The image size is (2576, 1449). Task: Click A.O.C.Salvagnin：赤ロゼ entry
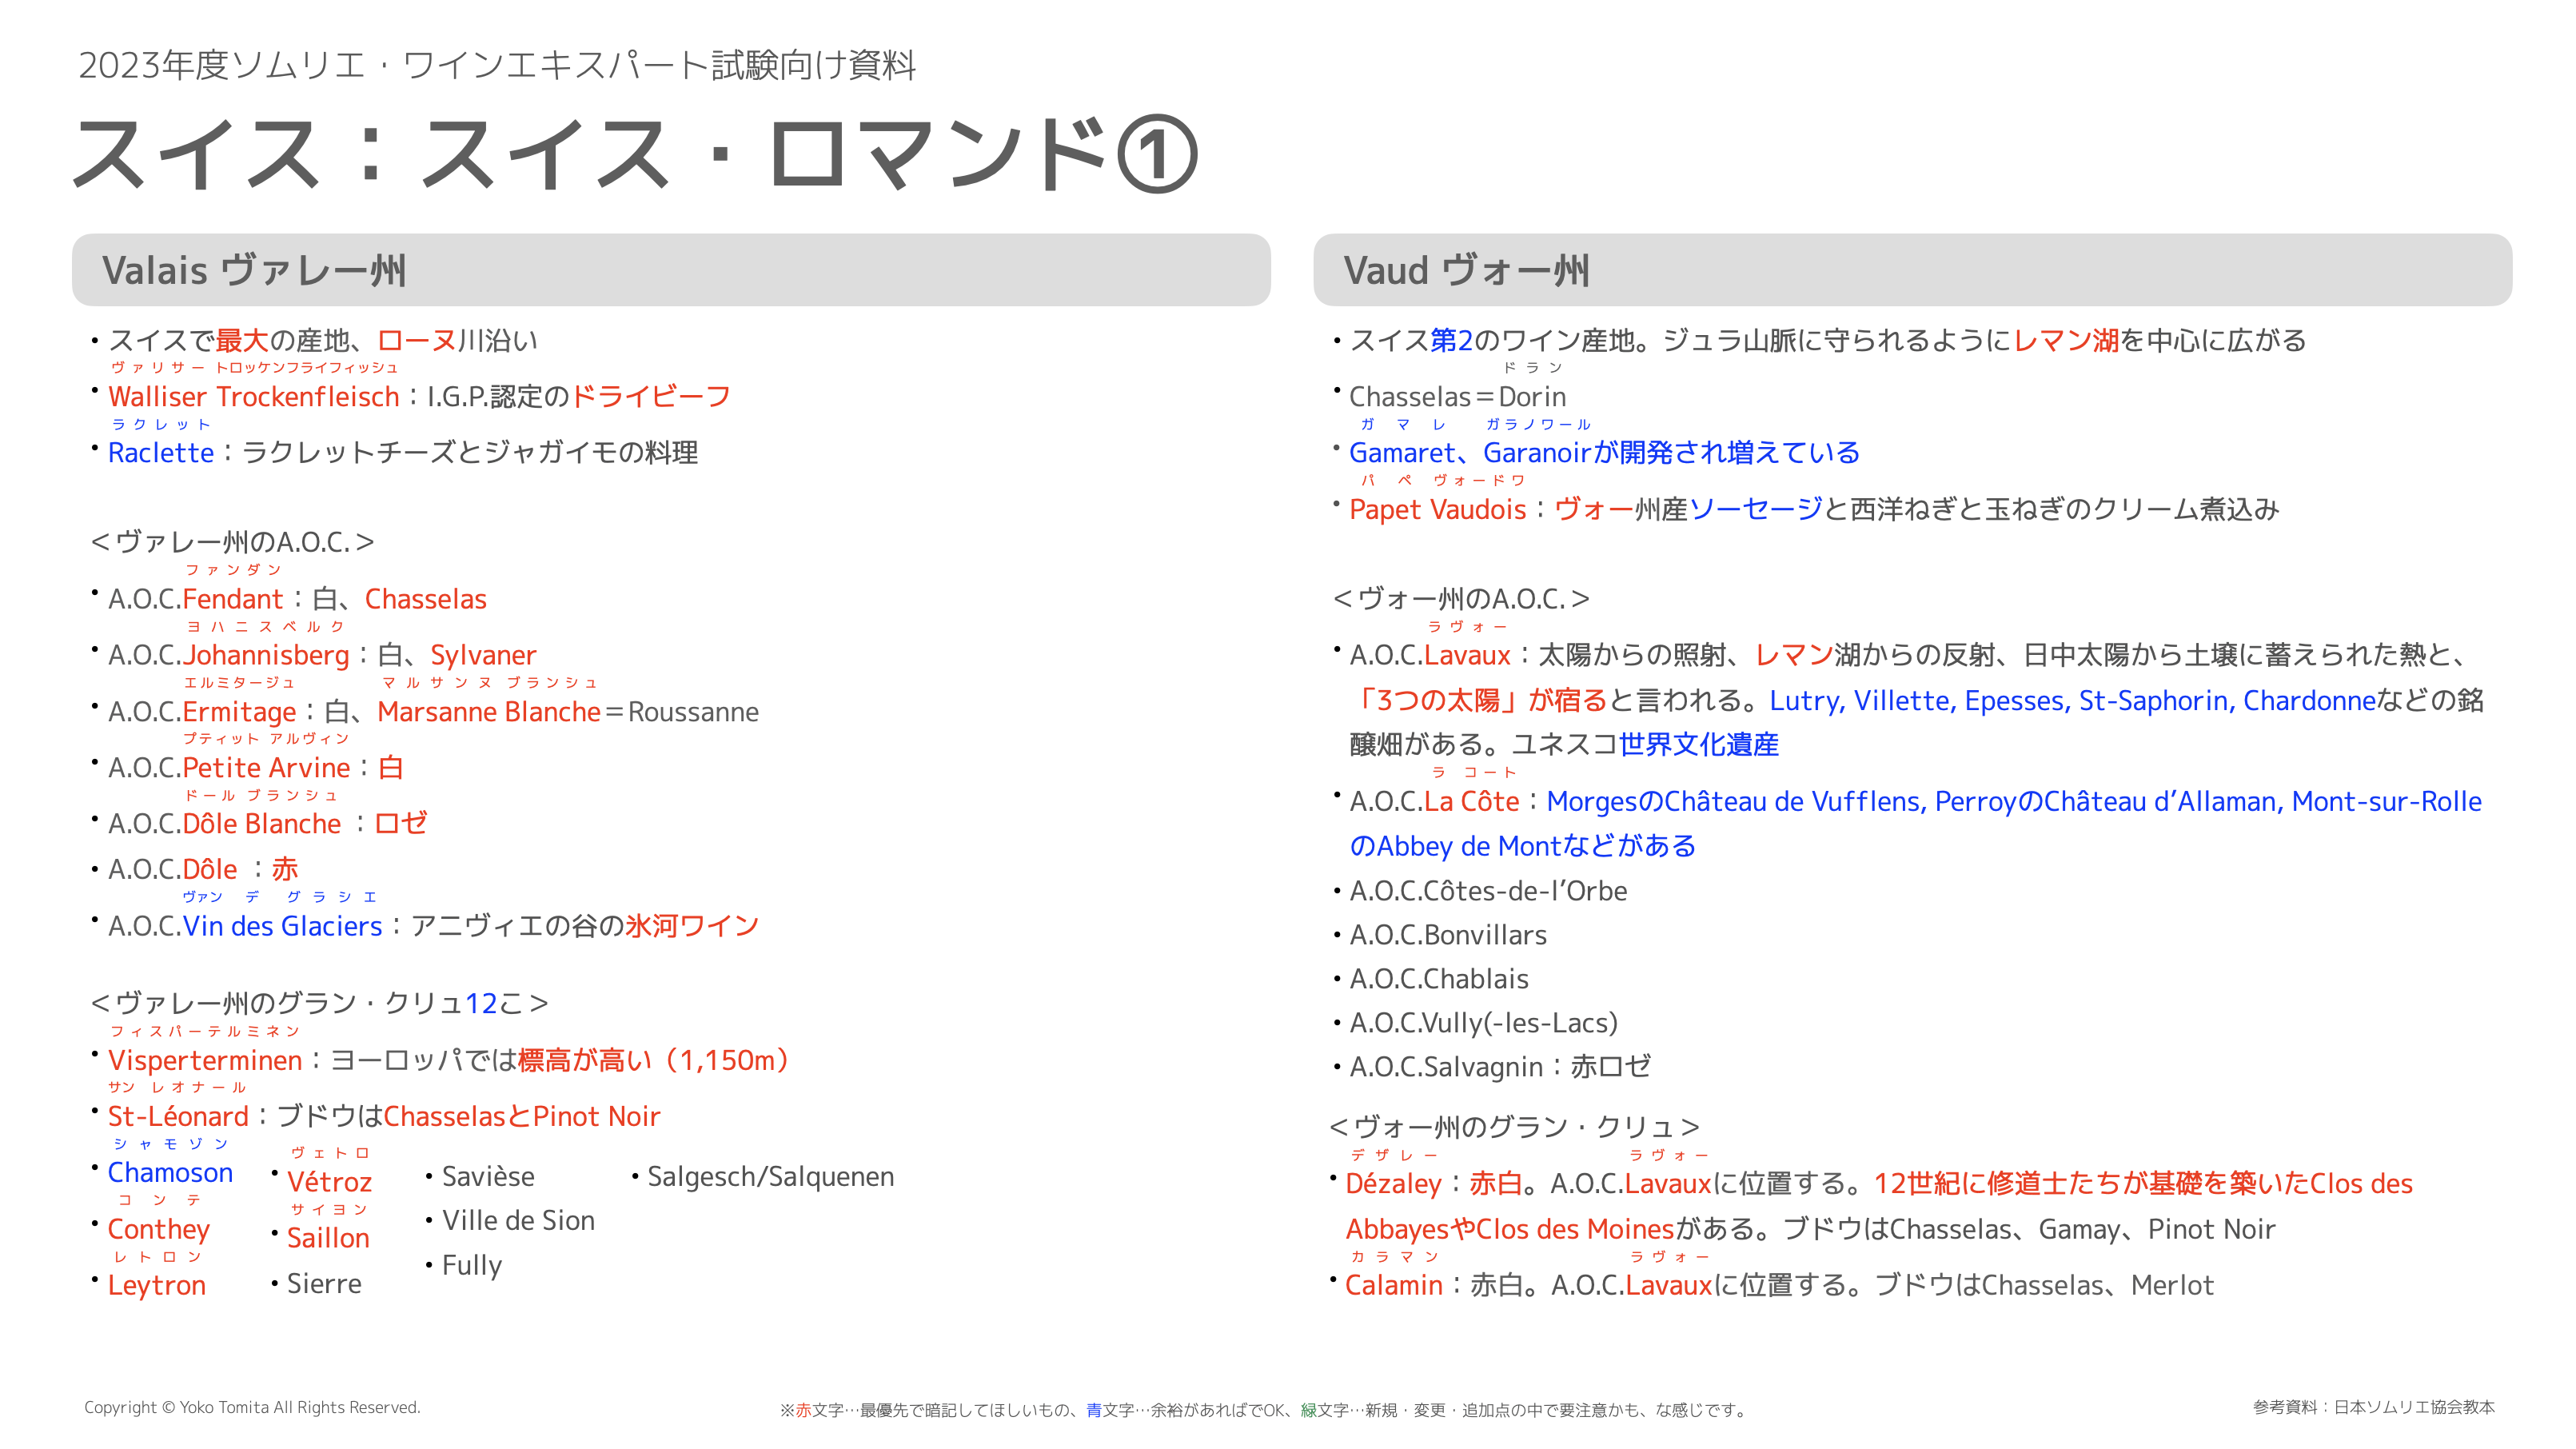[x=1500, y=1067]
